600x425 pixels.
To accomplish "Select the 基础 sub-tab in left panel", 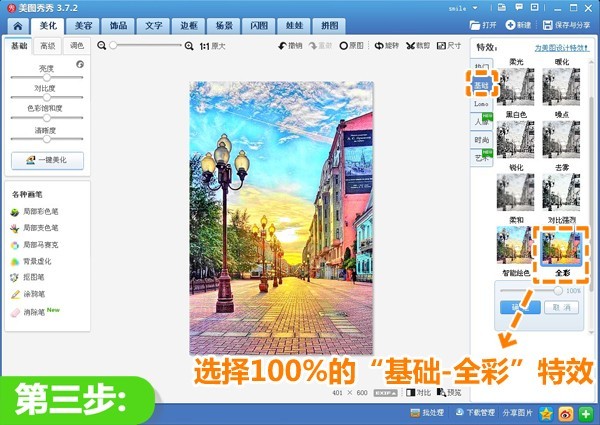I will (x=19, y=46).
